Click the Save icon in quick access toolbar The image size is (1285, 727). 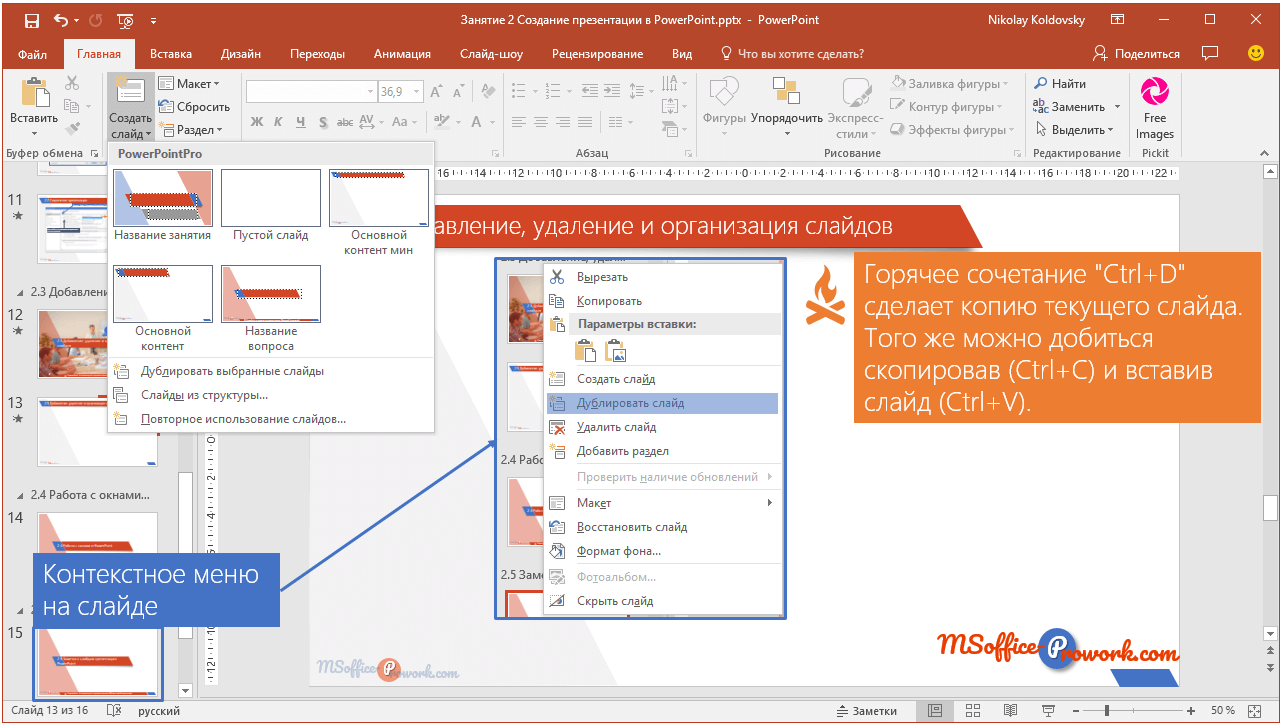(31, 20)
